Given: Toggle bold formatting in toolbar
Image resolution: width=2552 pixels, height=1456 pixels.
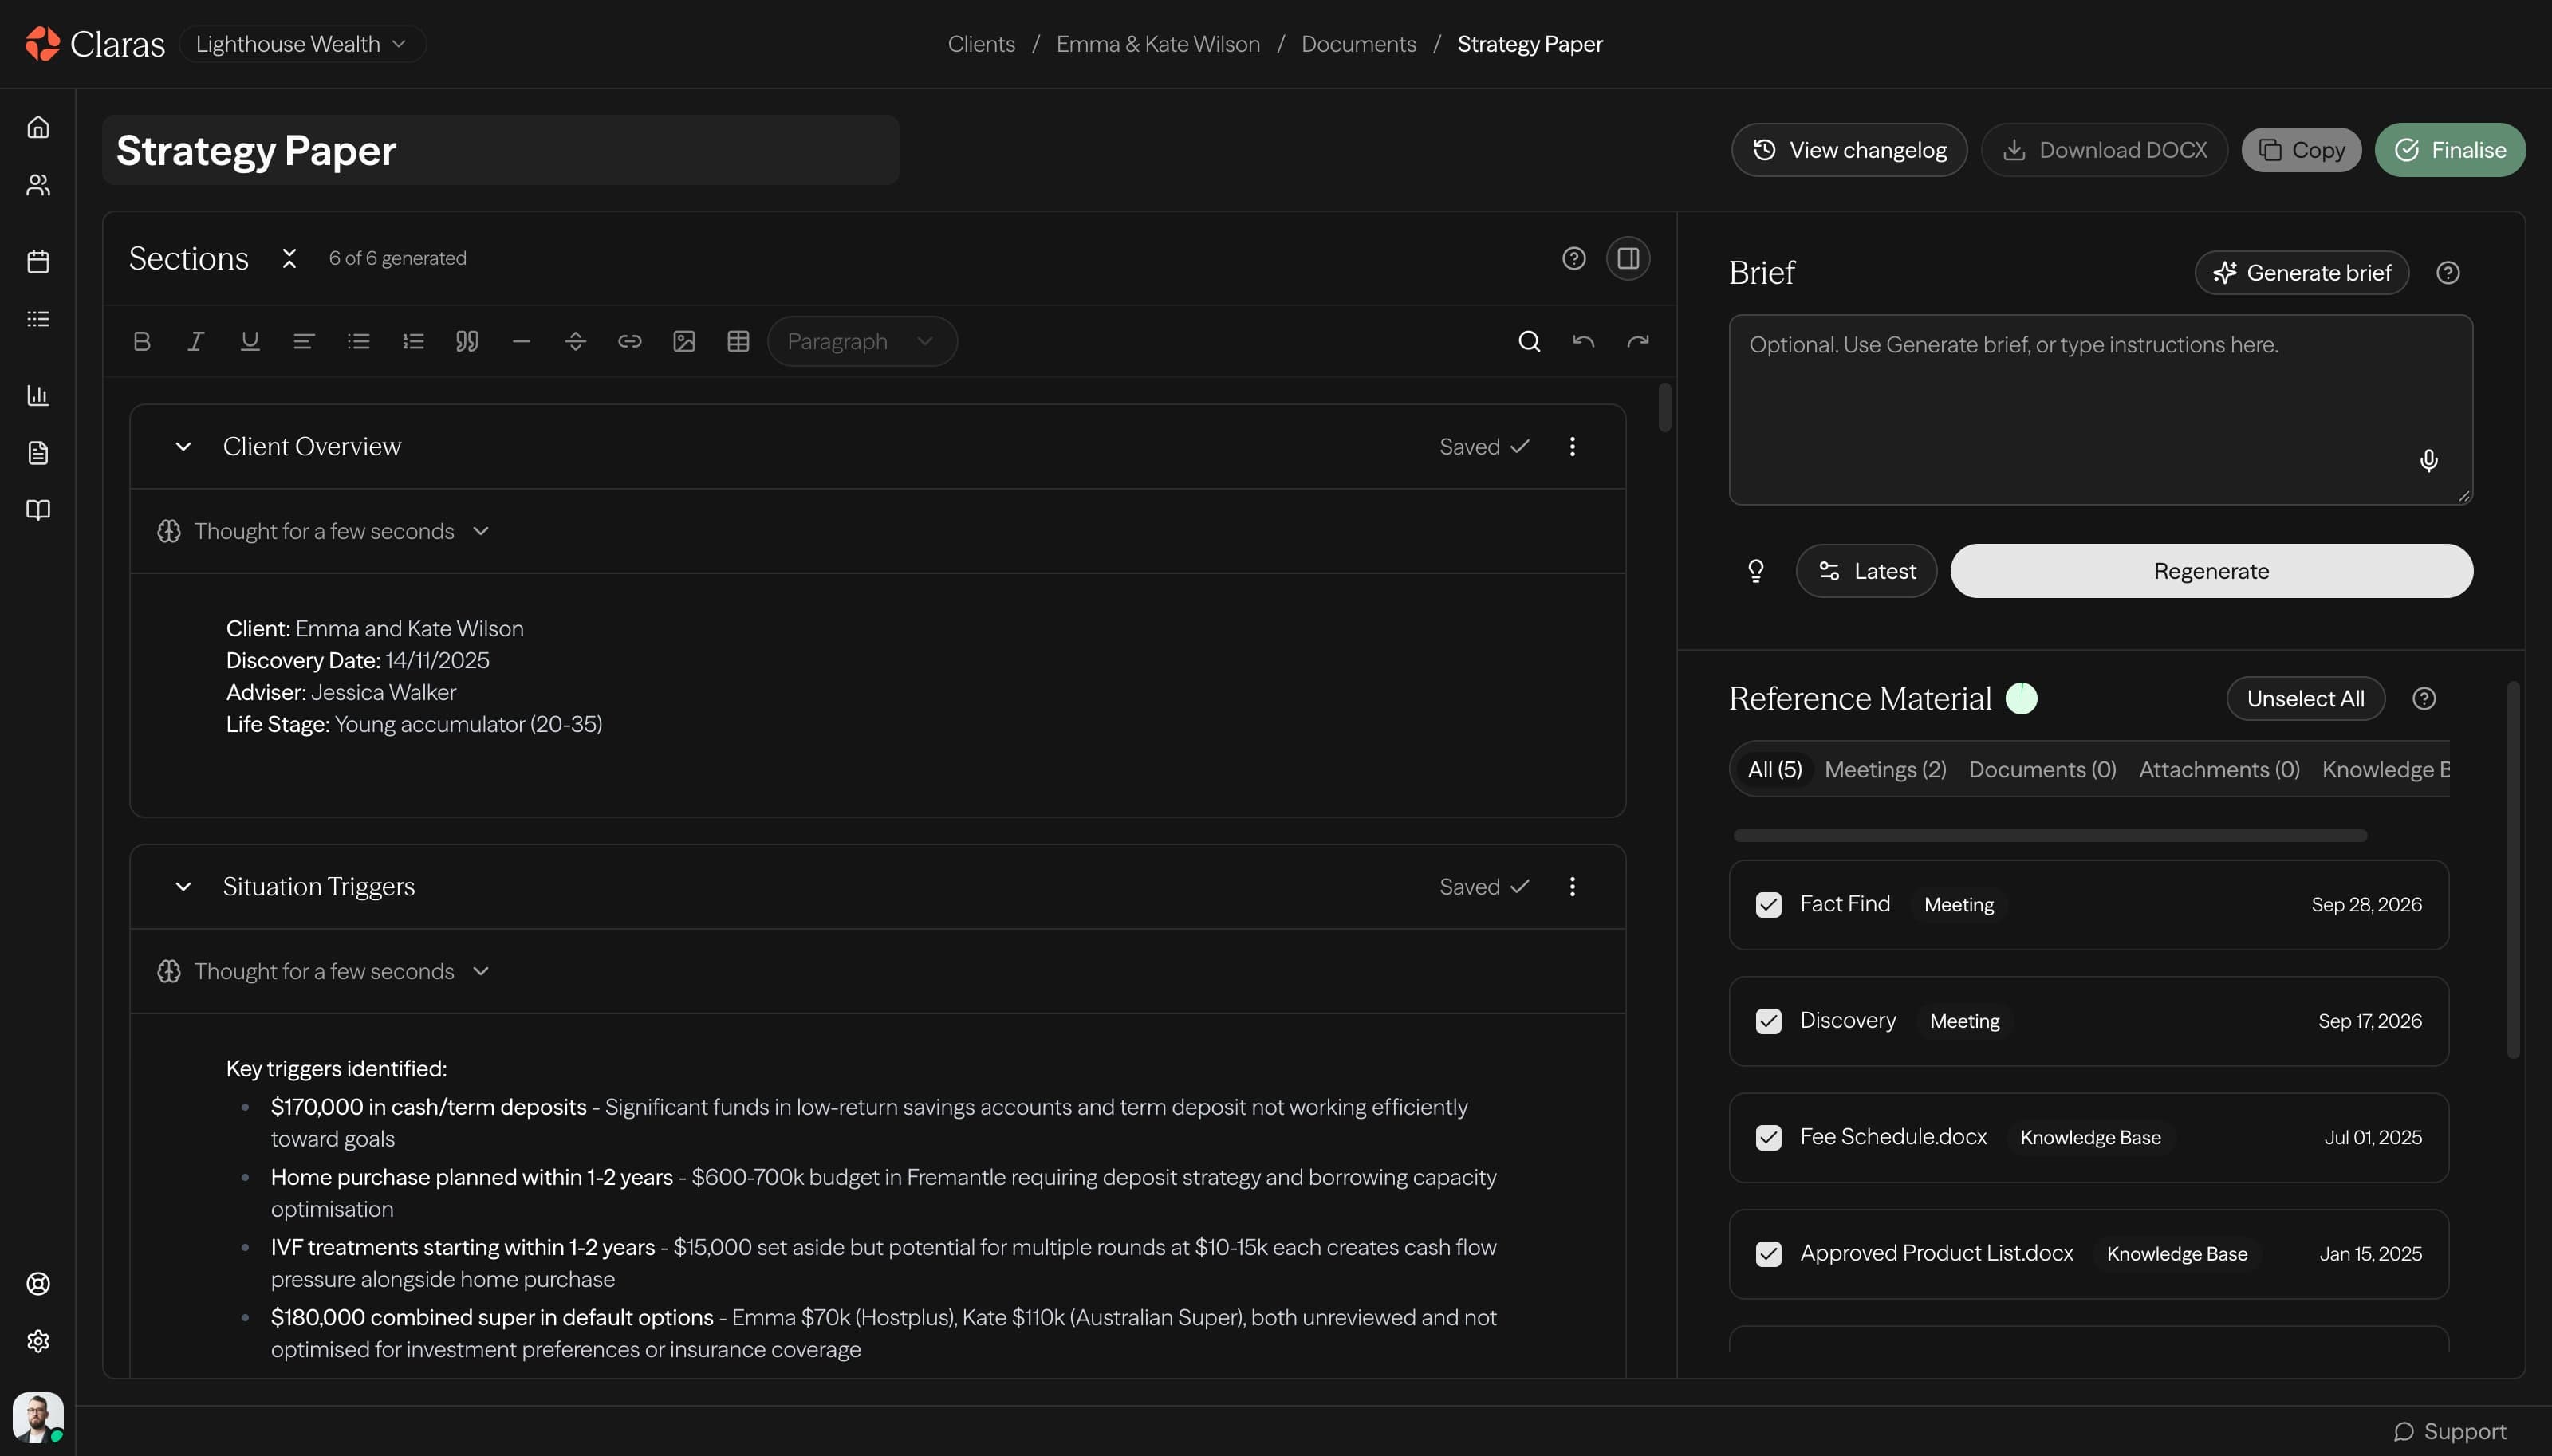Looking at the screenshot, I should (142, 342).
